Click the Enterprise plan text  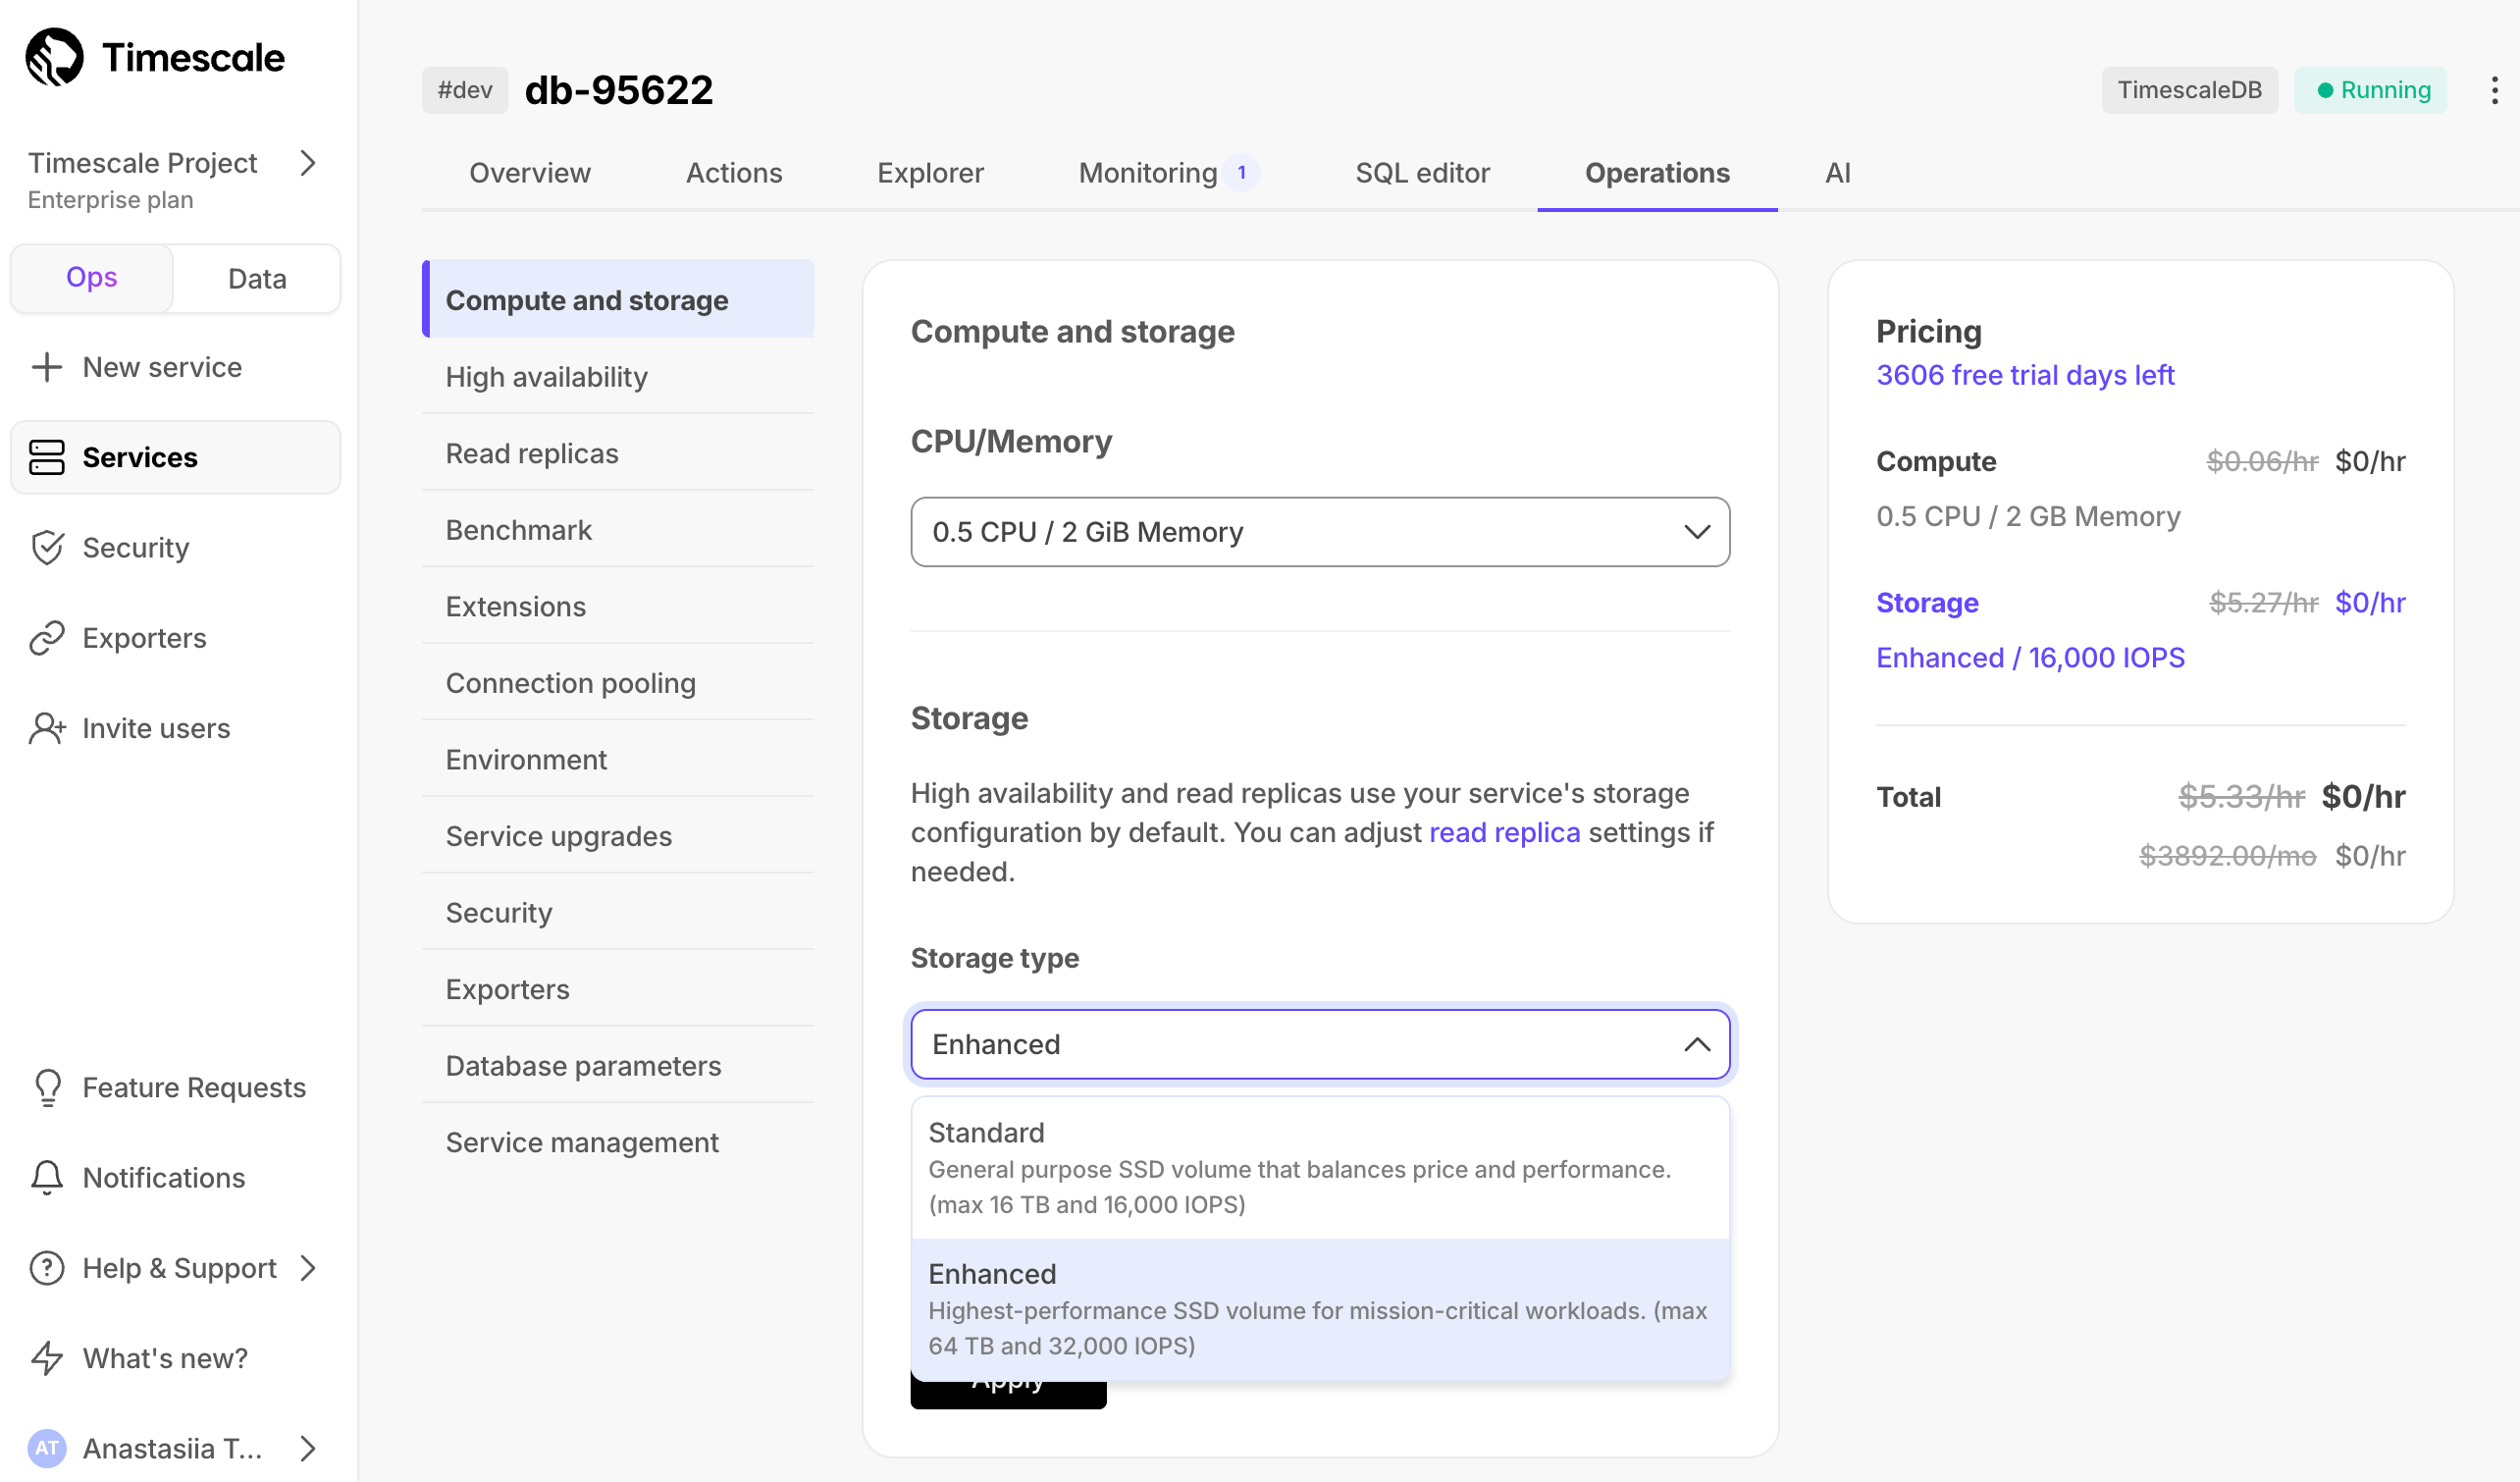point(110,200)
